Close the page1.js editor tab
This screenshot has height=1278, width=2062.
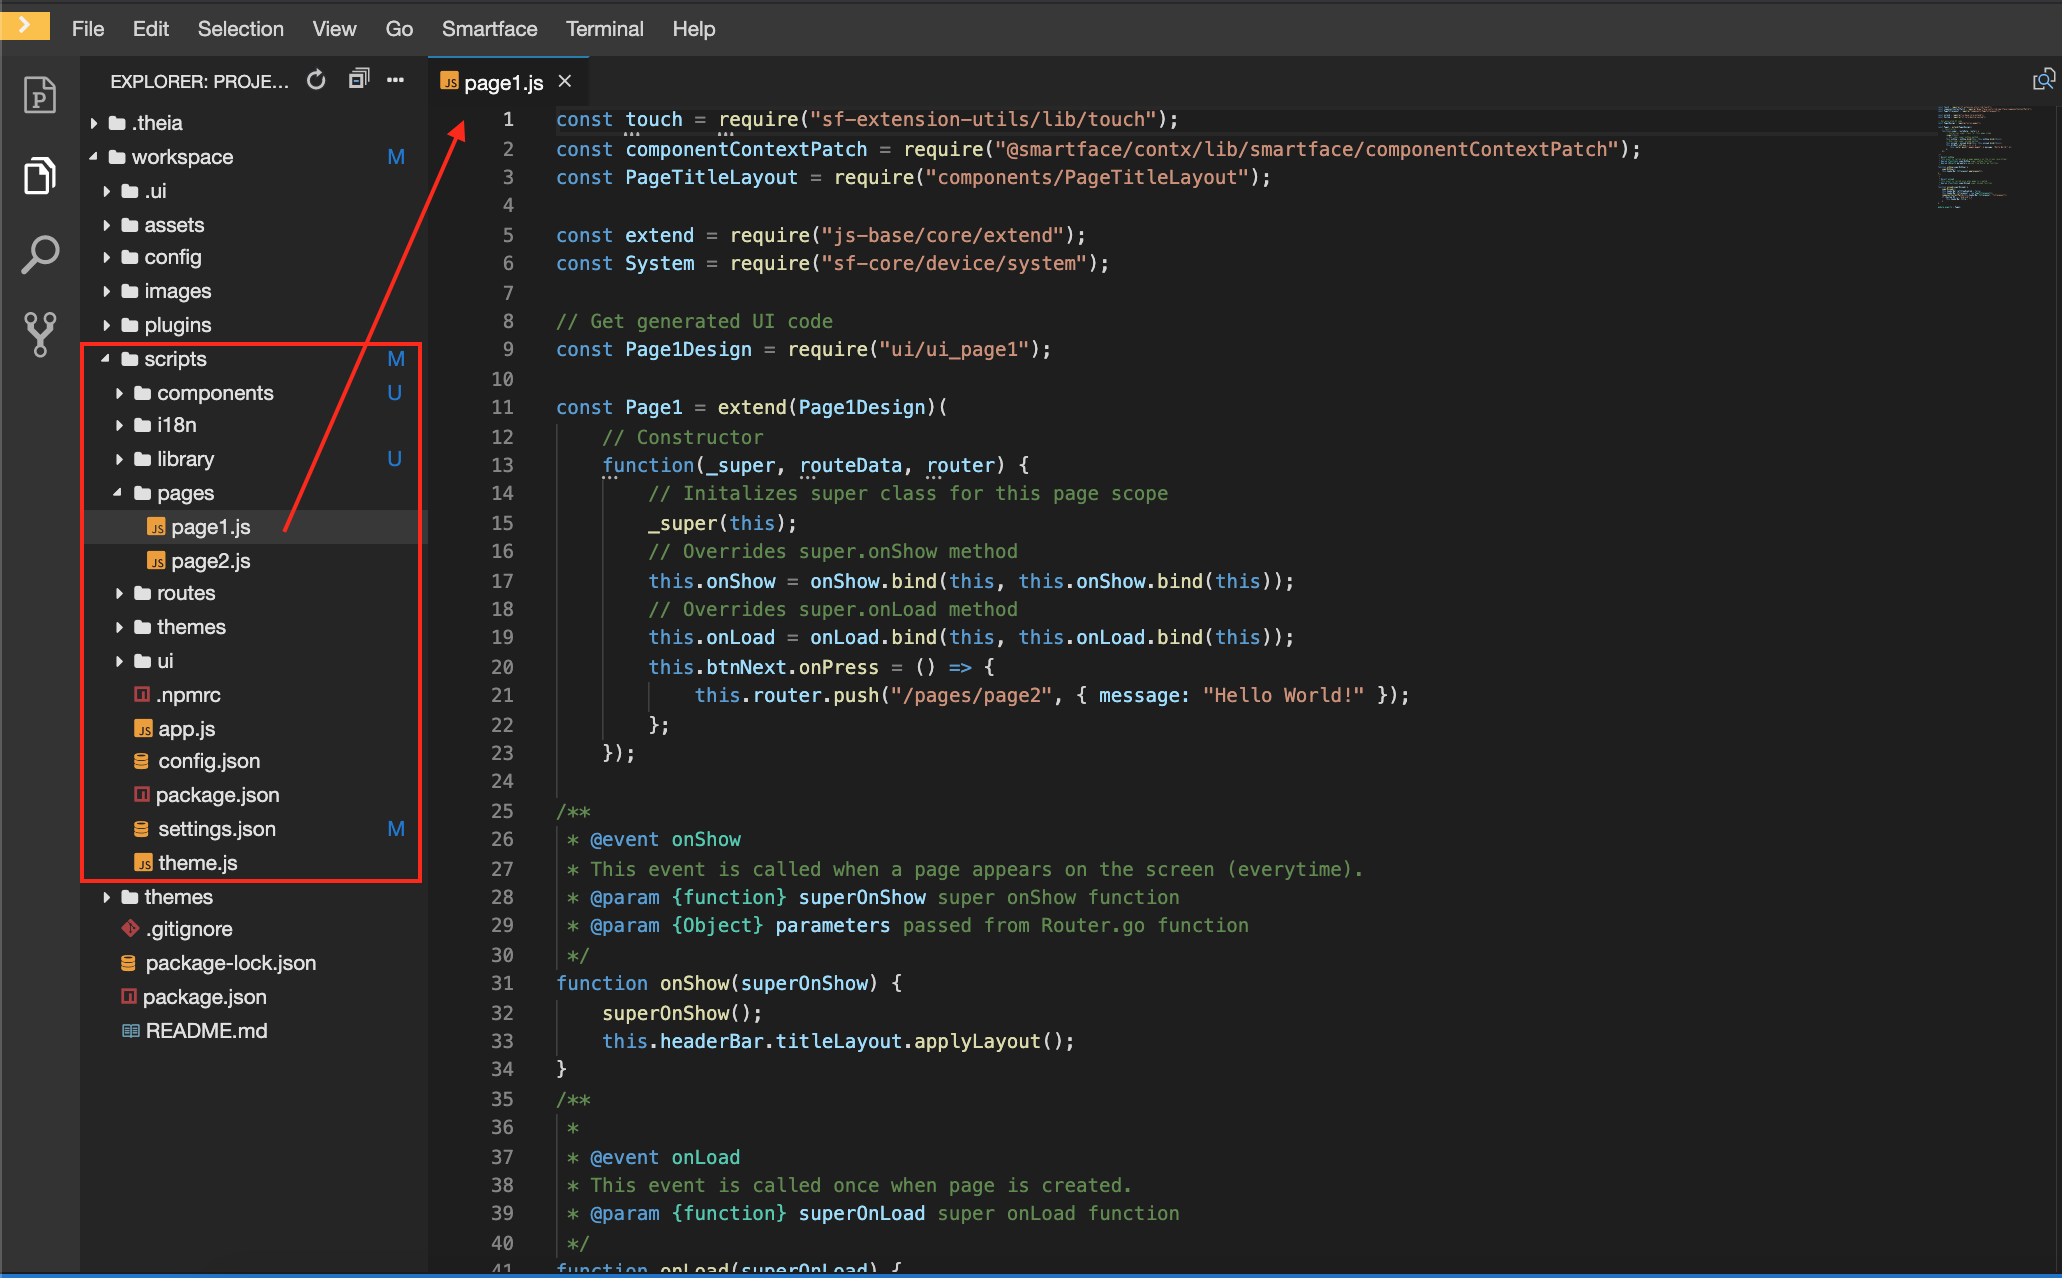click(x=565, y=82)
